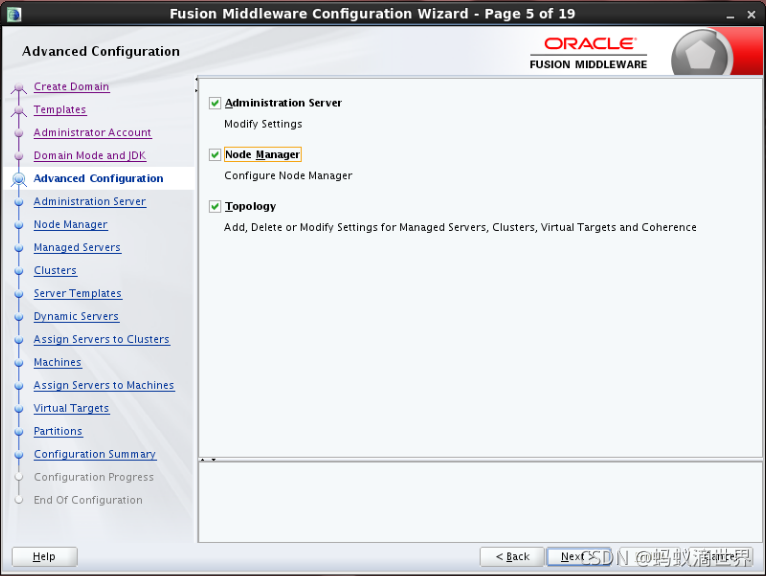Open Administration Server in the step list
This screenshot has height=576, width=766.
[x=89, y=201]
